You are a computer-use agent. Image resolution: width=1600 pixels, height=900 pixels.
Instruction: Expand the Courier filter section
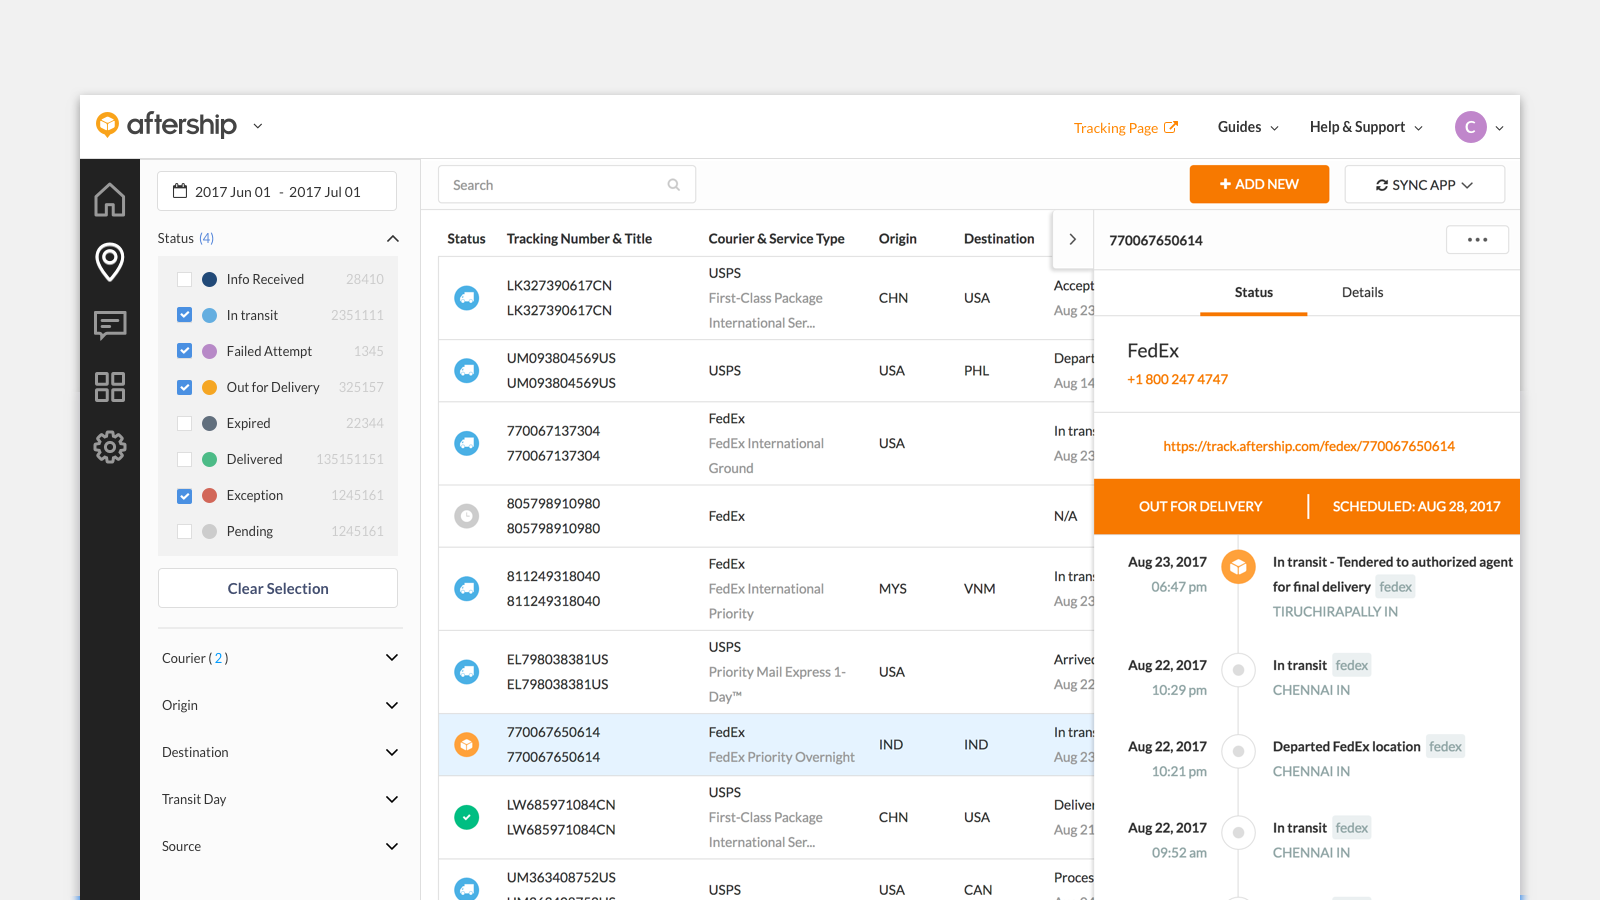pyautogui.click(x=392, y=658)
